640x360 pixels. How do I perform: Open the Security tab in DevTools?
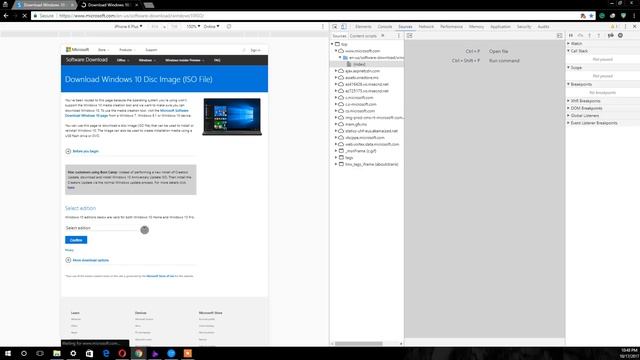point(524,27)
